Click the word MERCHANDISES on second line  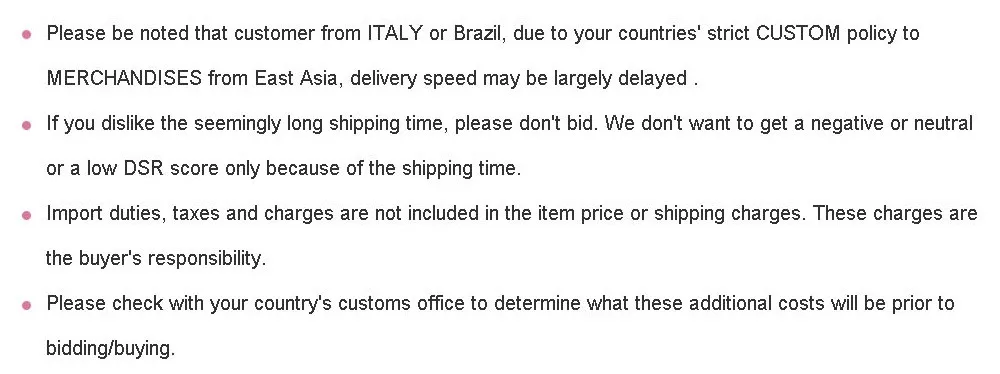tap(124, 79)
